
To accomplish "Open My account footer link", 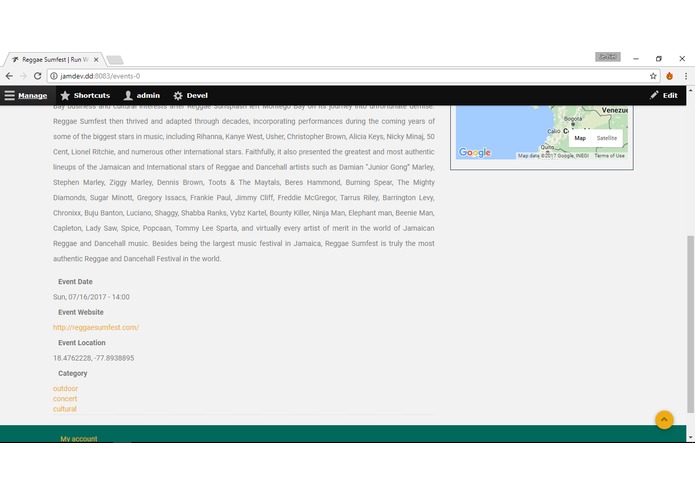I will click(x=78, y=439).
